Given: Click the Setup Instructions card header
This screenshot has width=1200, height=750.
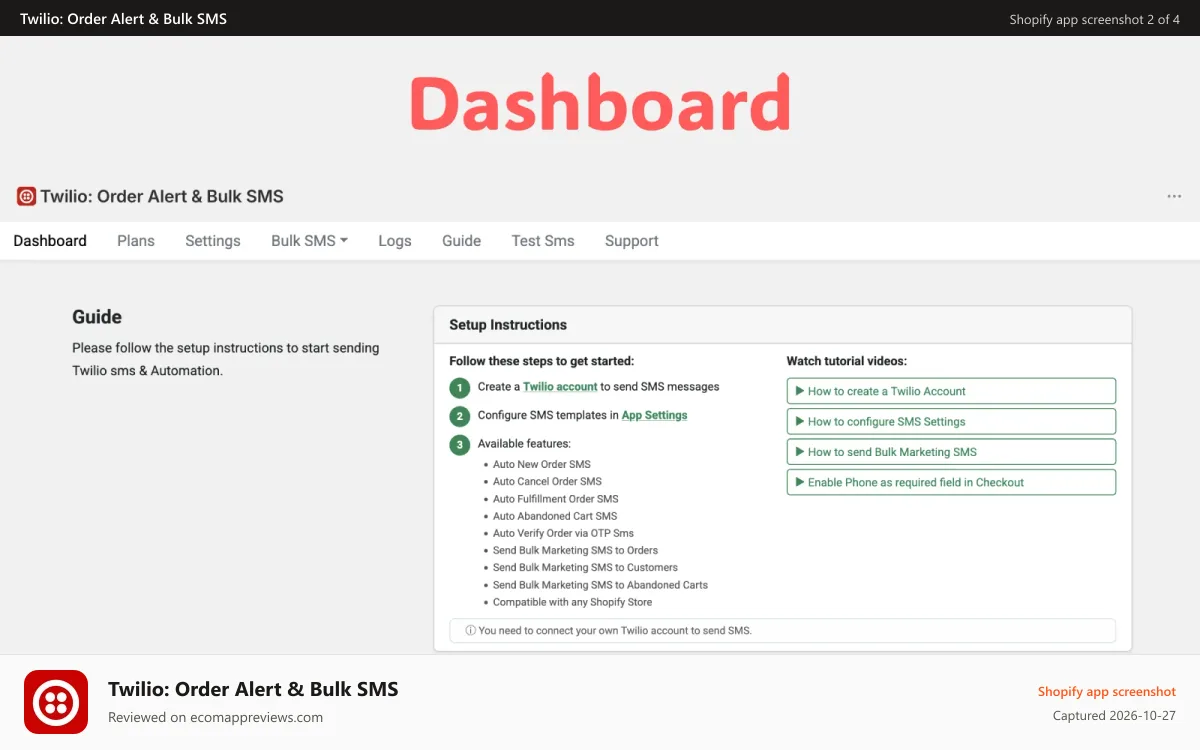Looking at the screenshot, I should pos(783,325).
